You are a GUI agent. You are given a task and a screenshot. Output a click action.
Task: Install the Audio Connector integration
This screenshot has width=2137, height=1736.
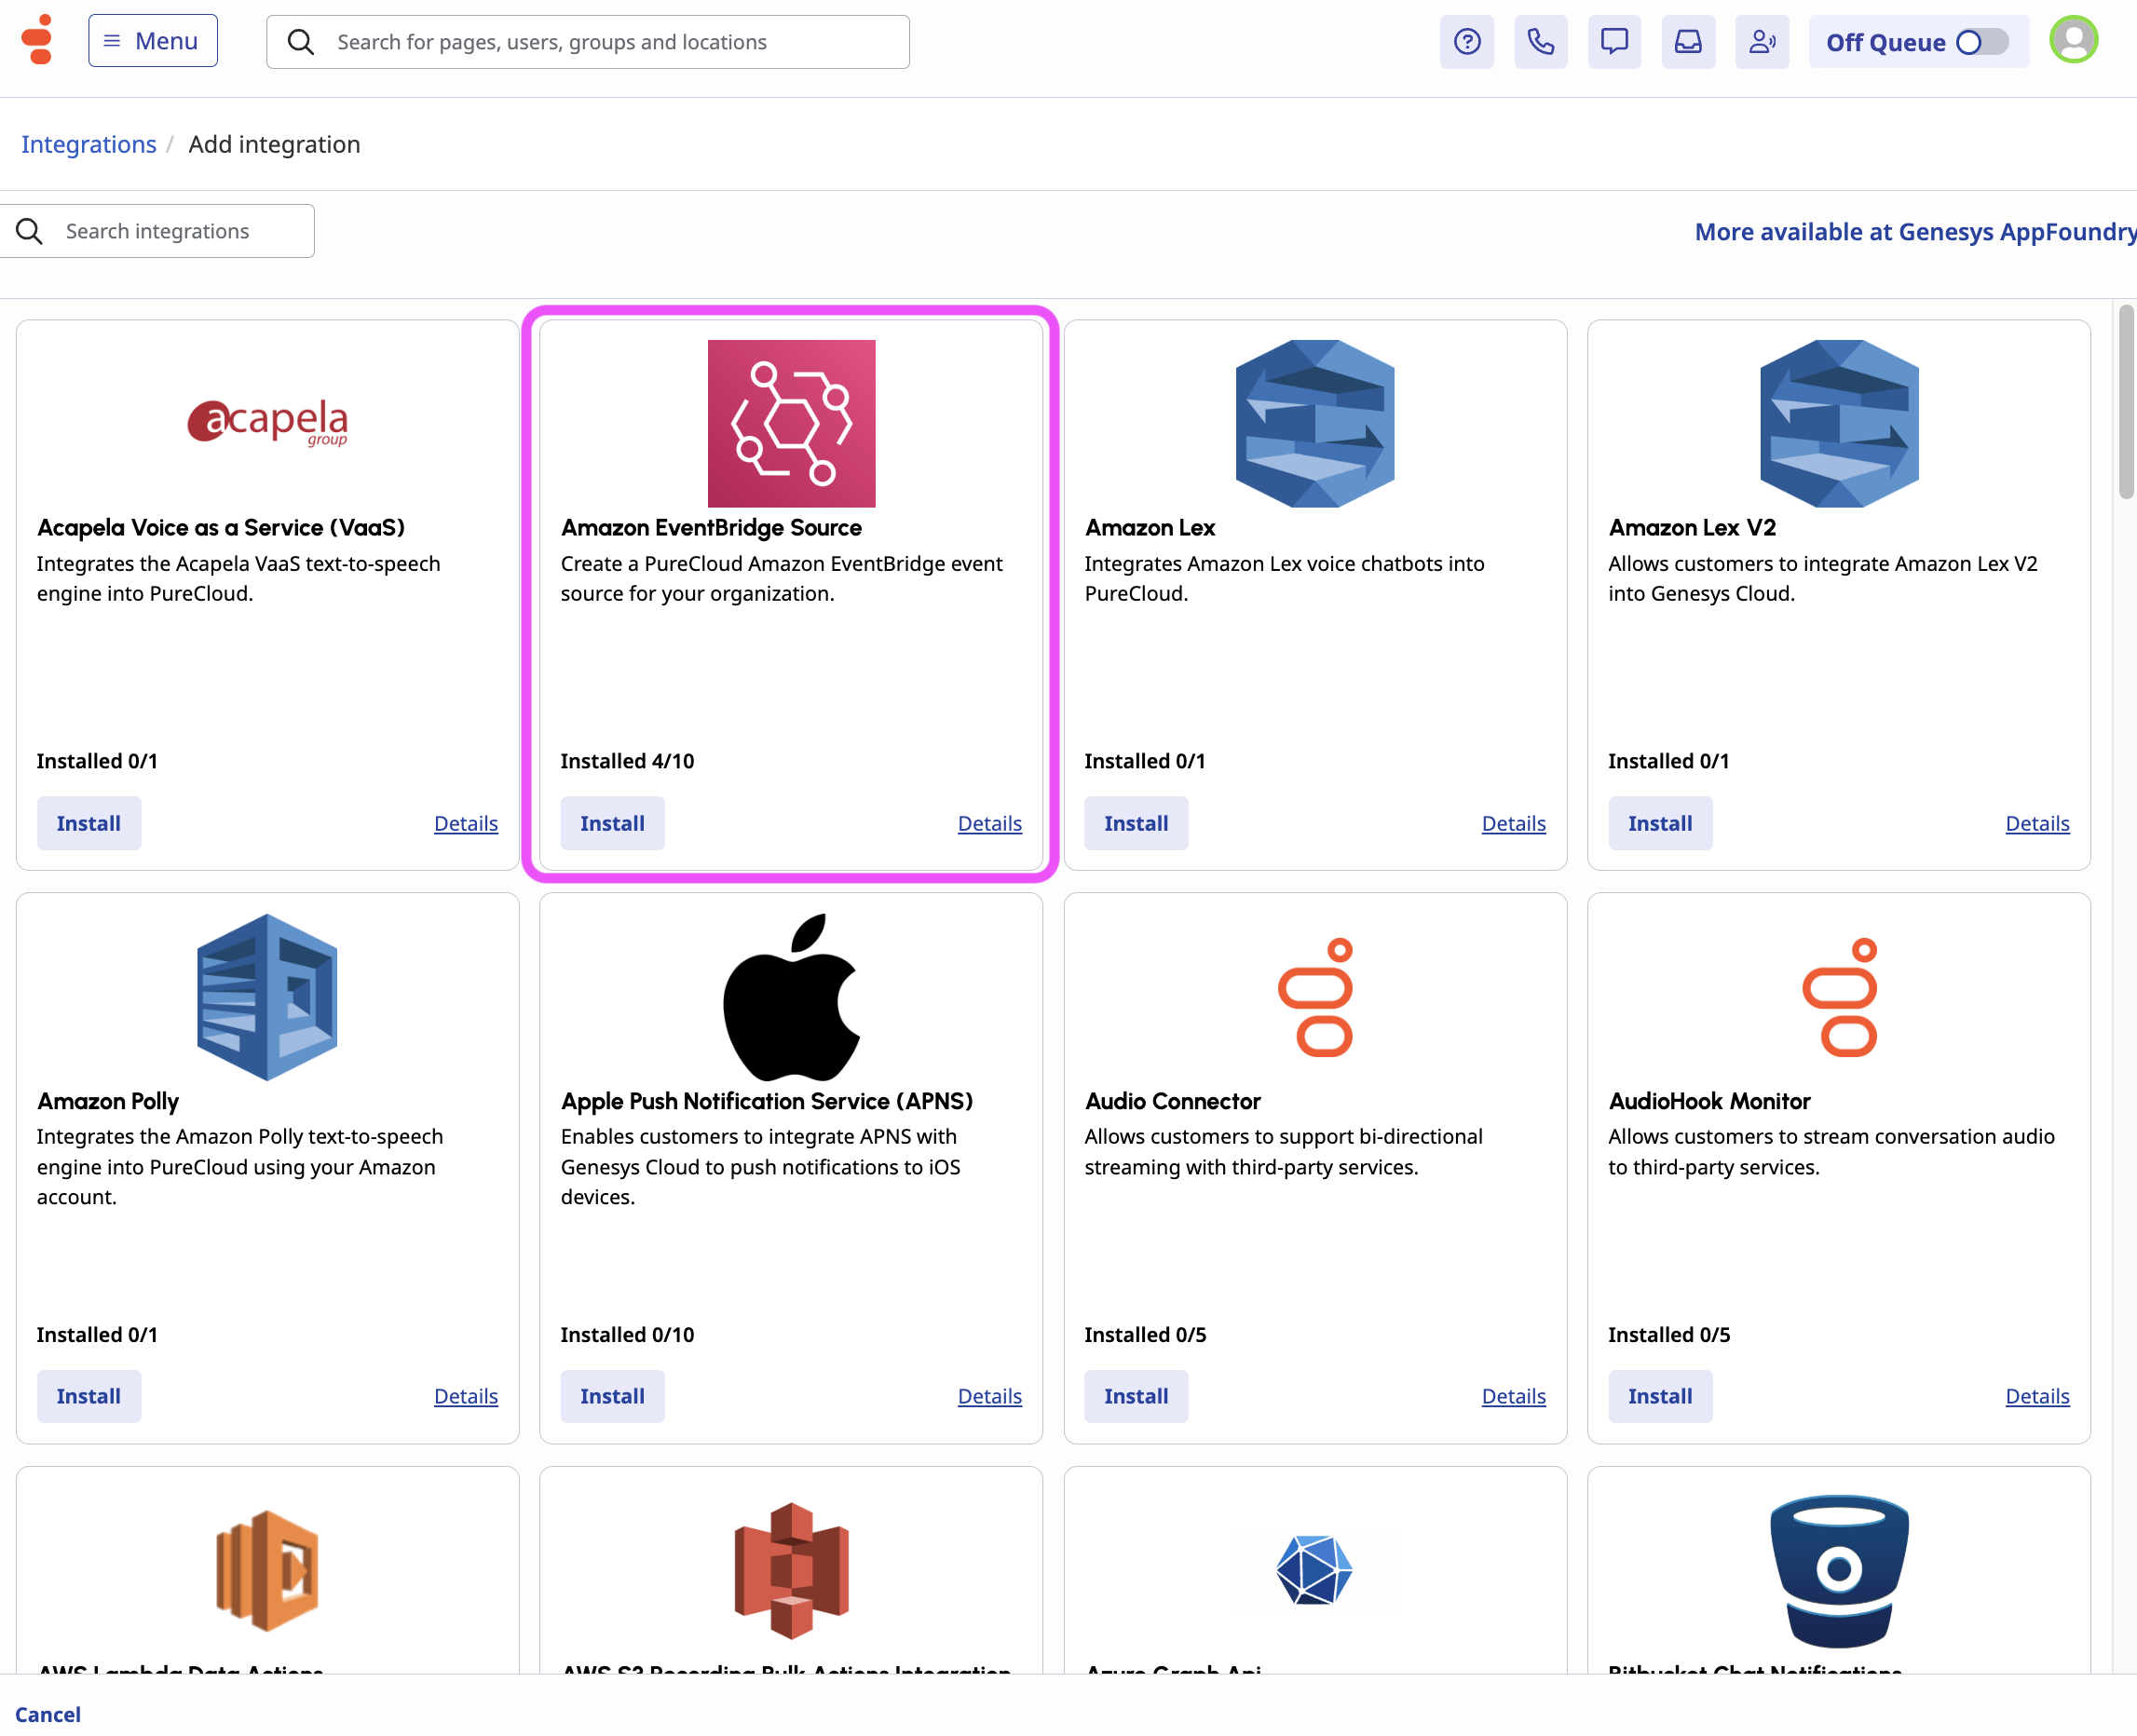coord(1135,1396)
